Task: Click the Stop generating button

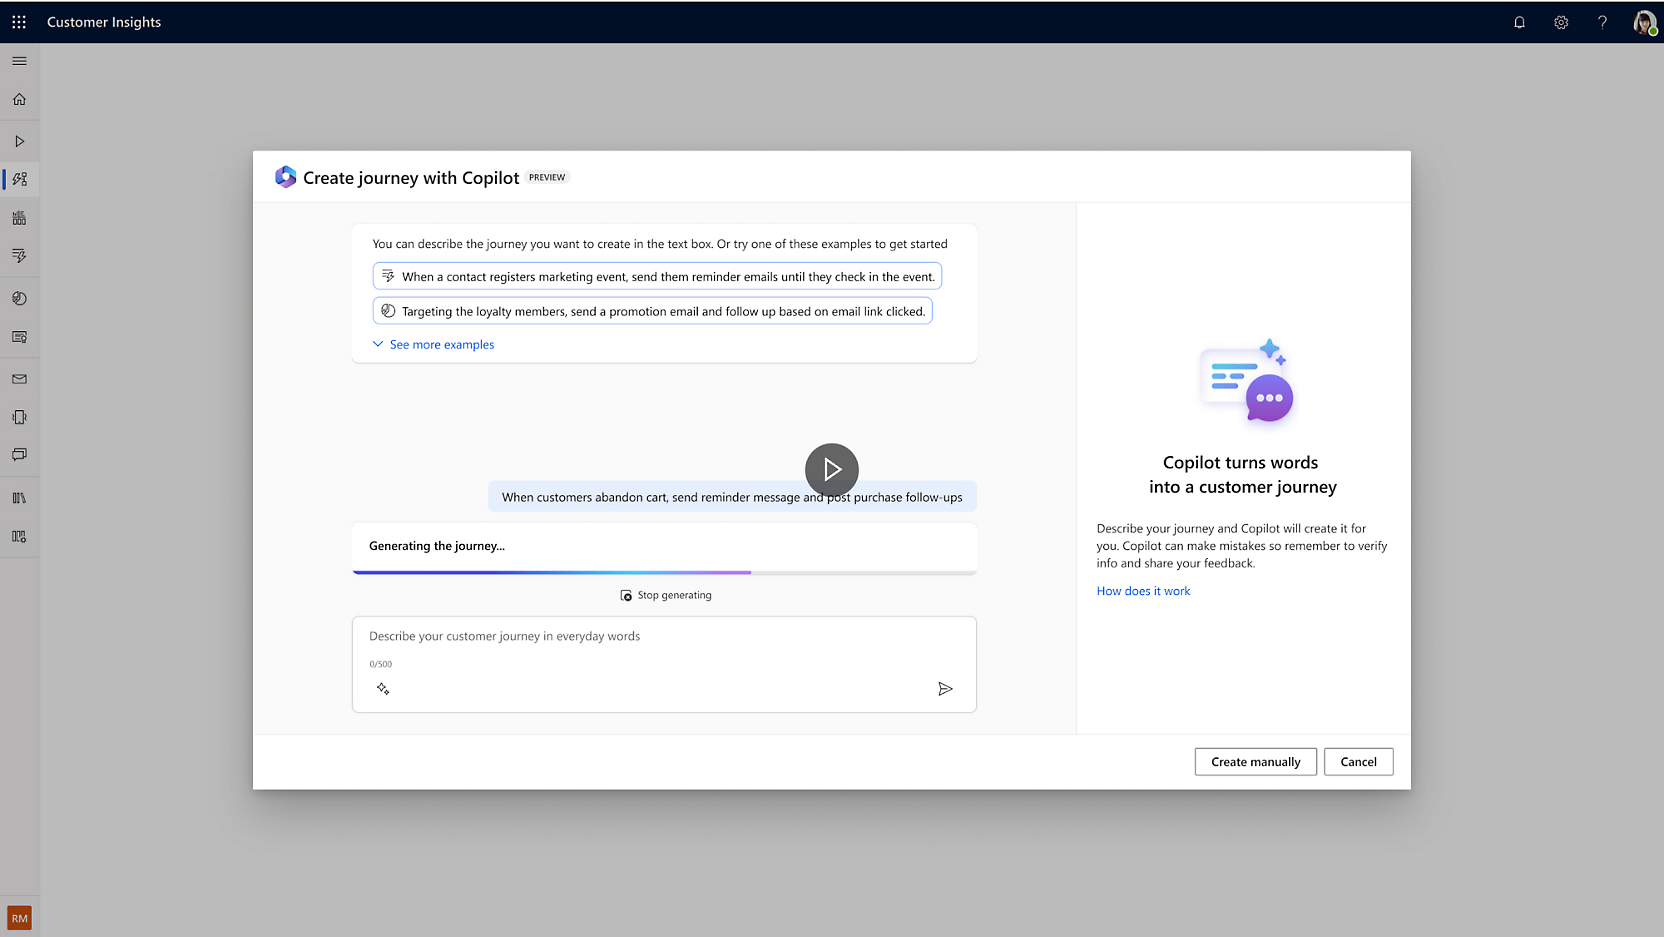Action: coord(666,595)
